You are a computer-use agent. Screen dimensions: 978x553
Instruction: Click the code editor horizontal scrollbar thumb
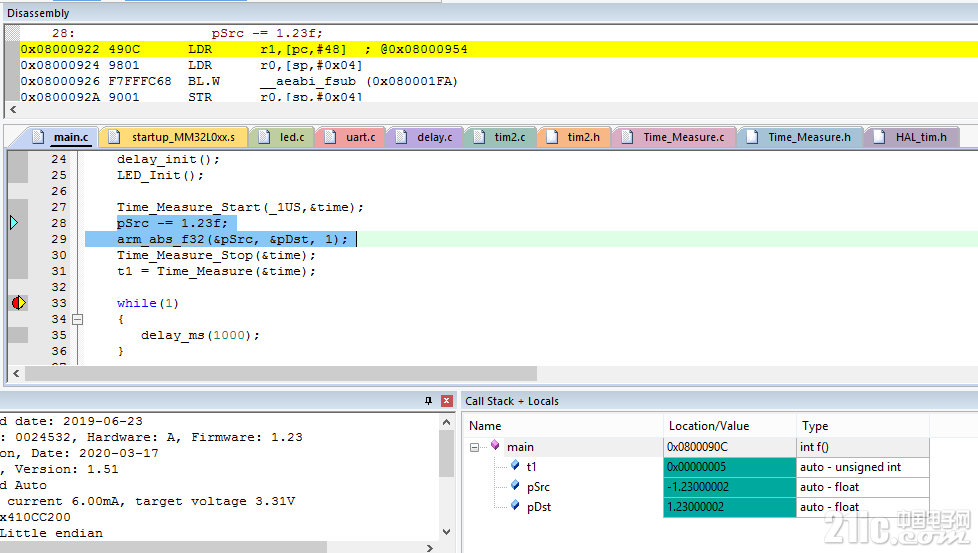tap(281, 373)
